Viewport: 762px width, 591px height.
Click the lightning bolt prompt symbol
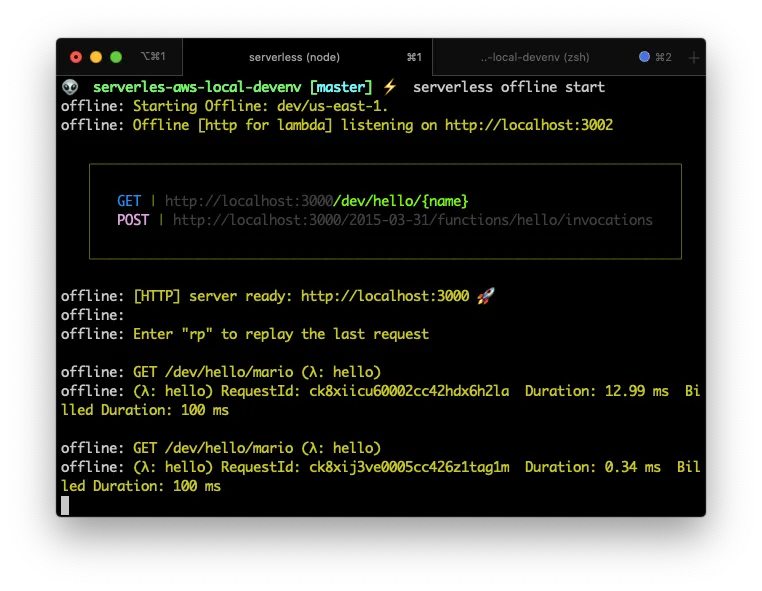point(389,87)
